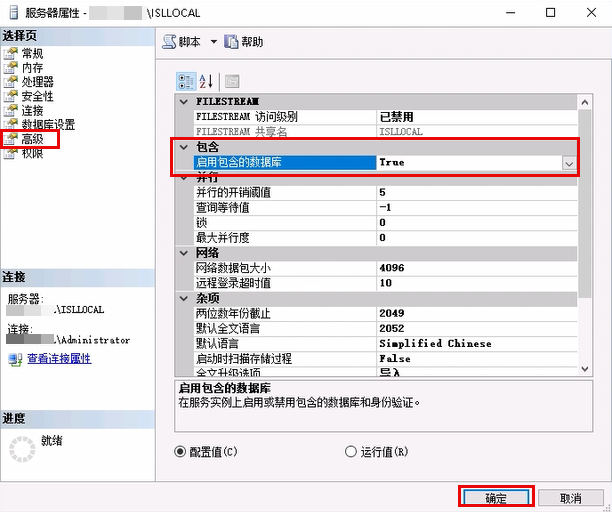Open the 安全性 security page
612x513 pixels.
(x=37, y=96)
